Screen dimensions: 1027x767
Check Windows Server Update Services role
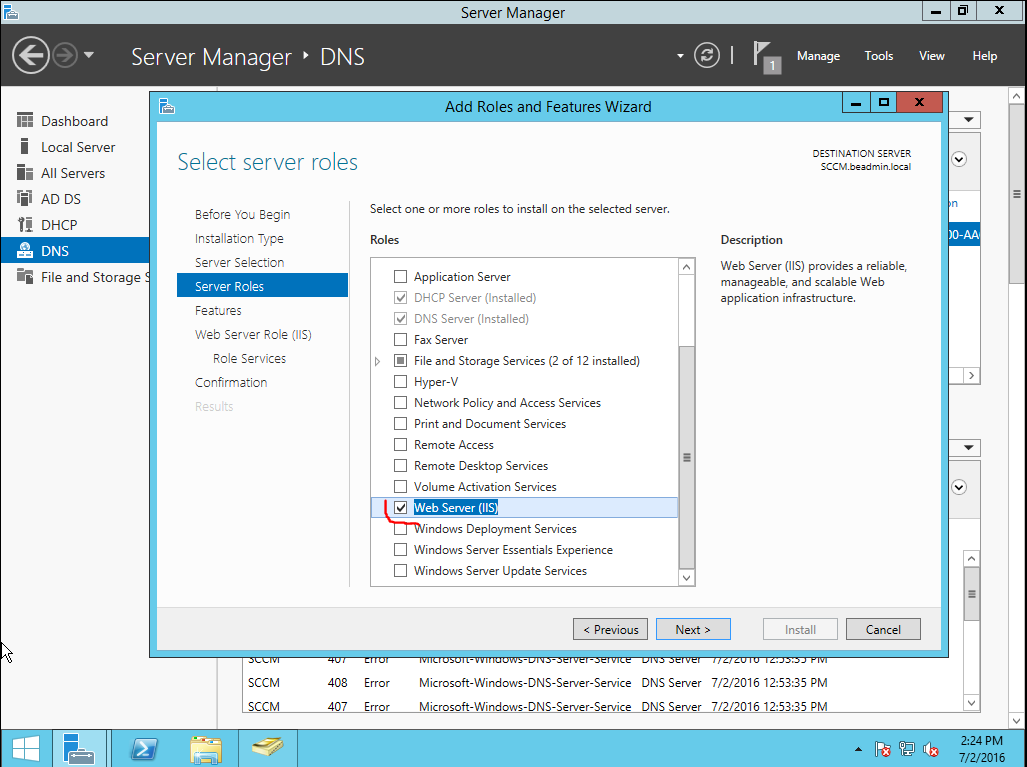point(400,571)
